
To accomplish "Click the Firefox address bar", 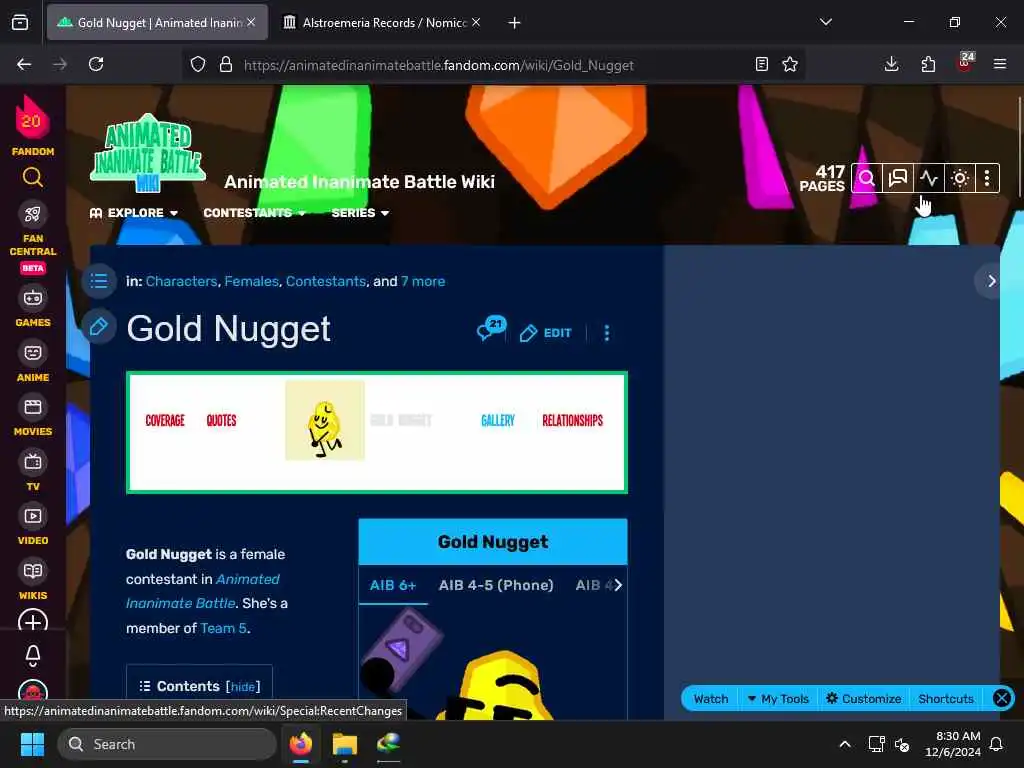I will (x=493, y=65).
